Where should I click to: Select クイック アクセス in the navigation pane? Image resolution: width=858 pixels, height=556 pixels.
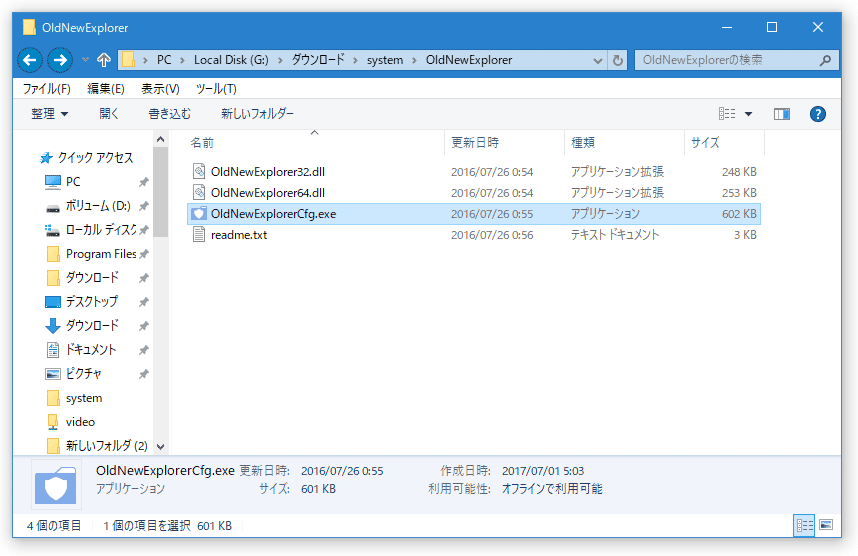(95, 158)
